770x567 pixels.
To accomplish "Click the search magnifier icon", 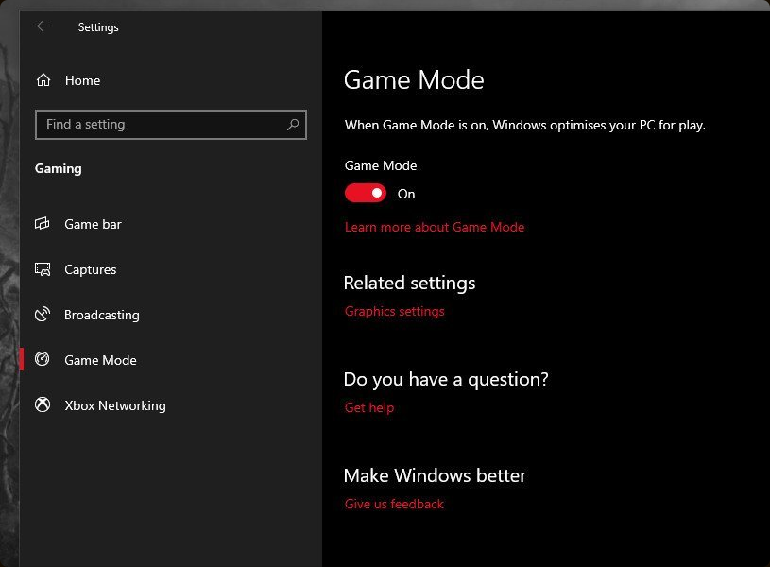I will (293, 125).
